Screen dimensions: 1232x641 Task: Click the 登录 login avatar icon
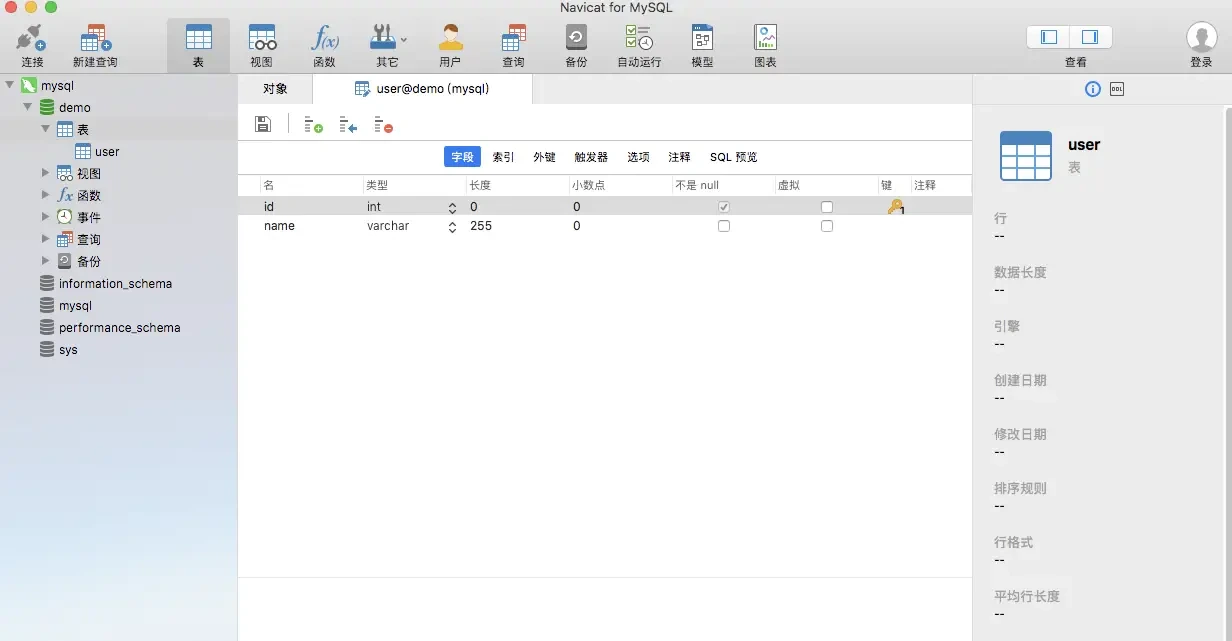click(x=1201, y=37)
